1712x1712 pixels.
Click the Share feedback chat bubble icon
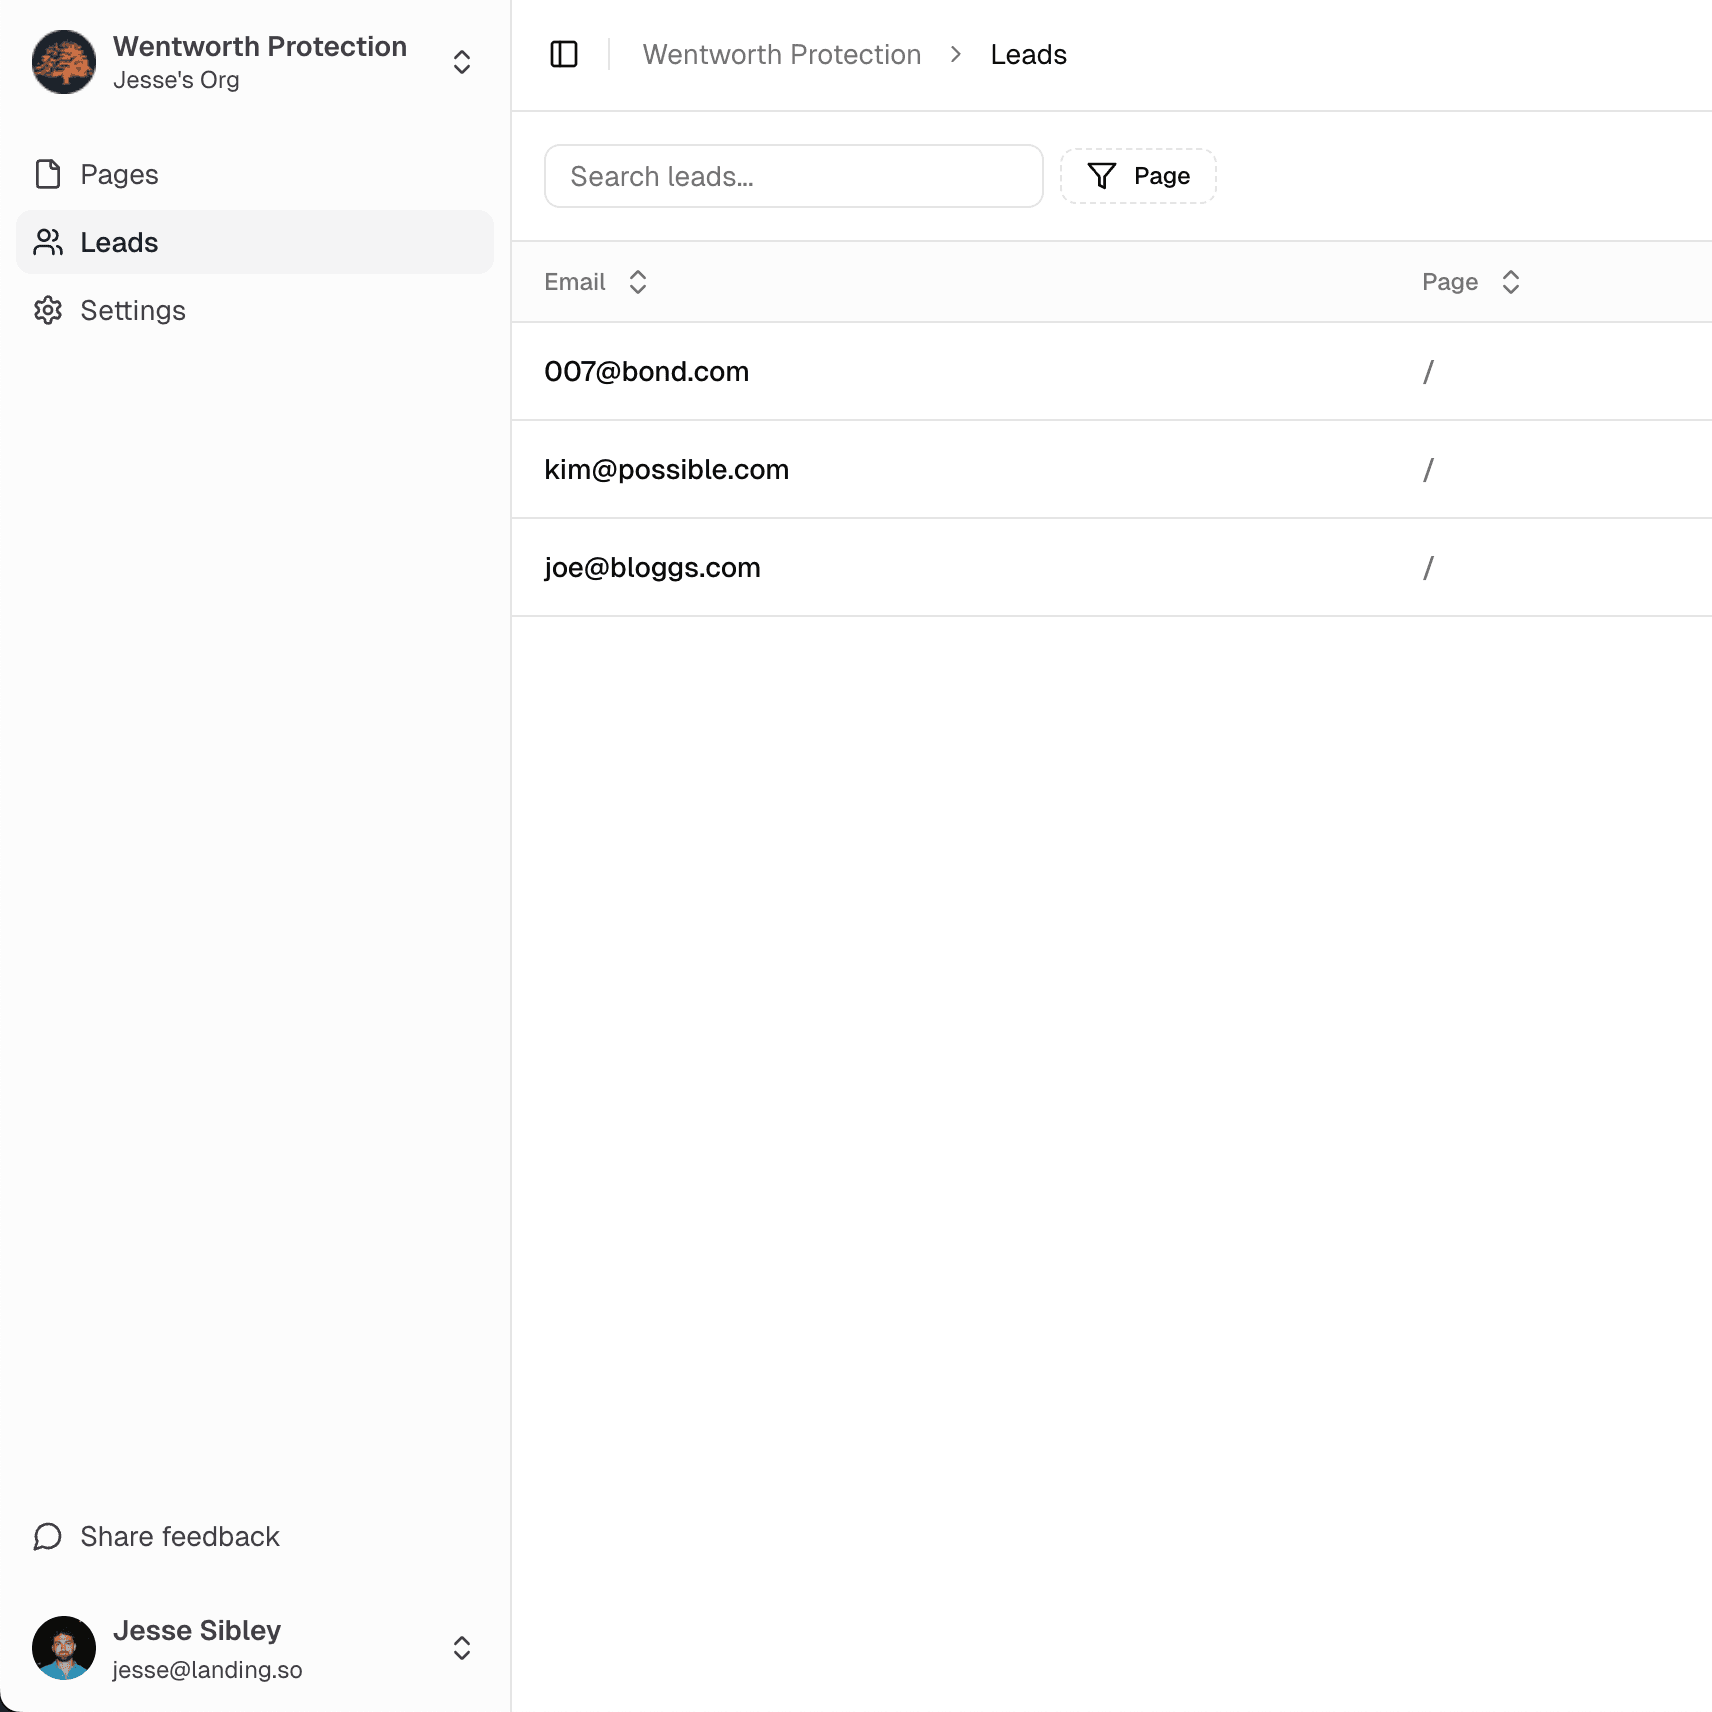[x=48, y=1537]
